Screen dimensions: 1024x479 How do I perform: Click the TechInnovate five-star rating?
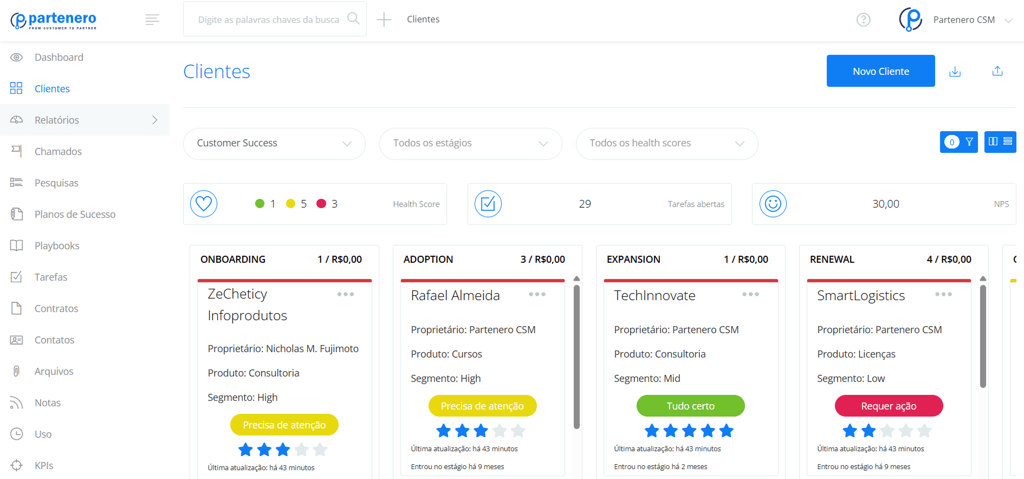[690, 431]
